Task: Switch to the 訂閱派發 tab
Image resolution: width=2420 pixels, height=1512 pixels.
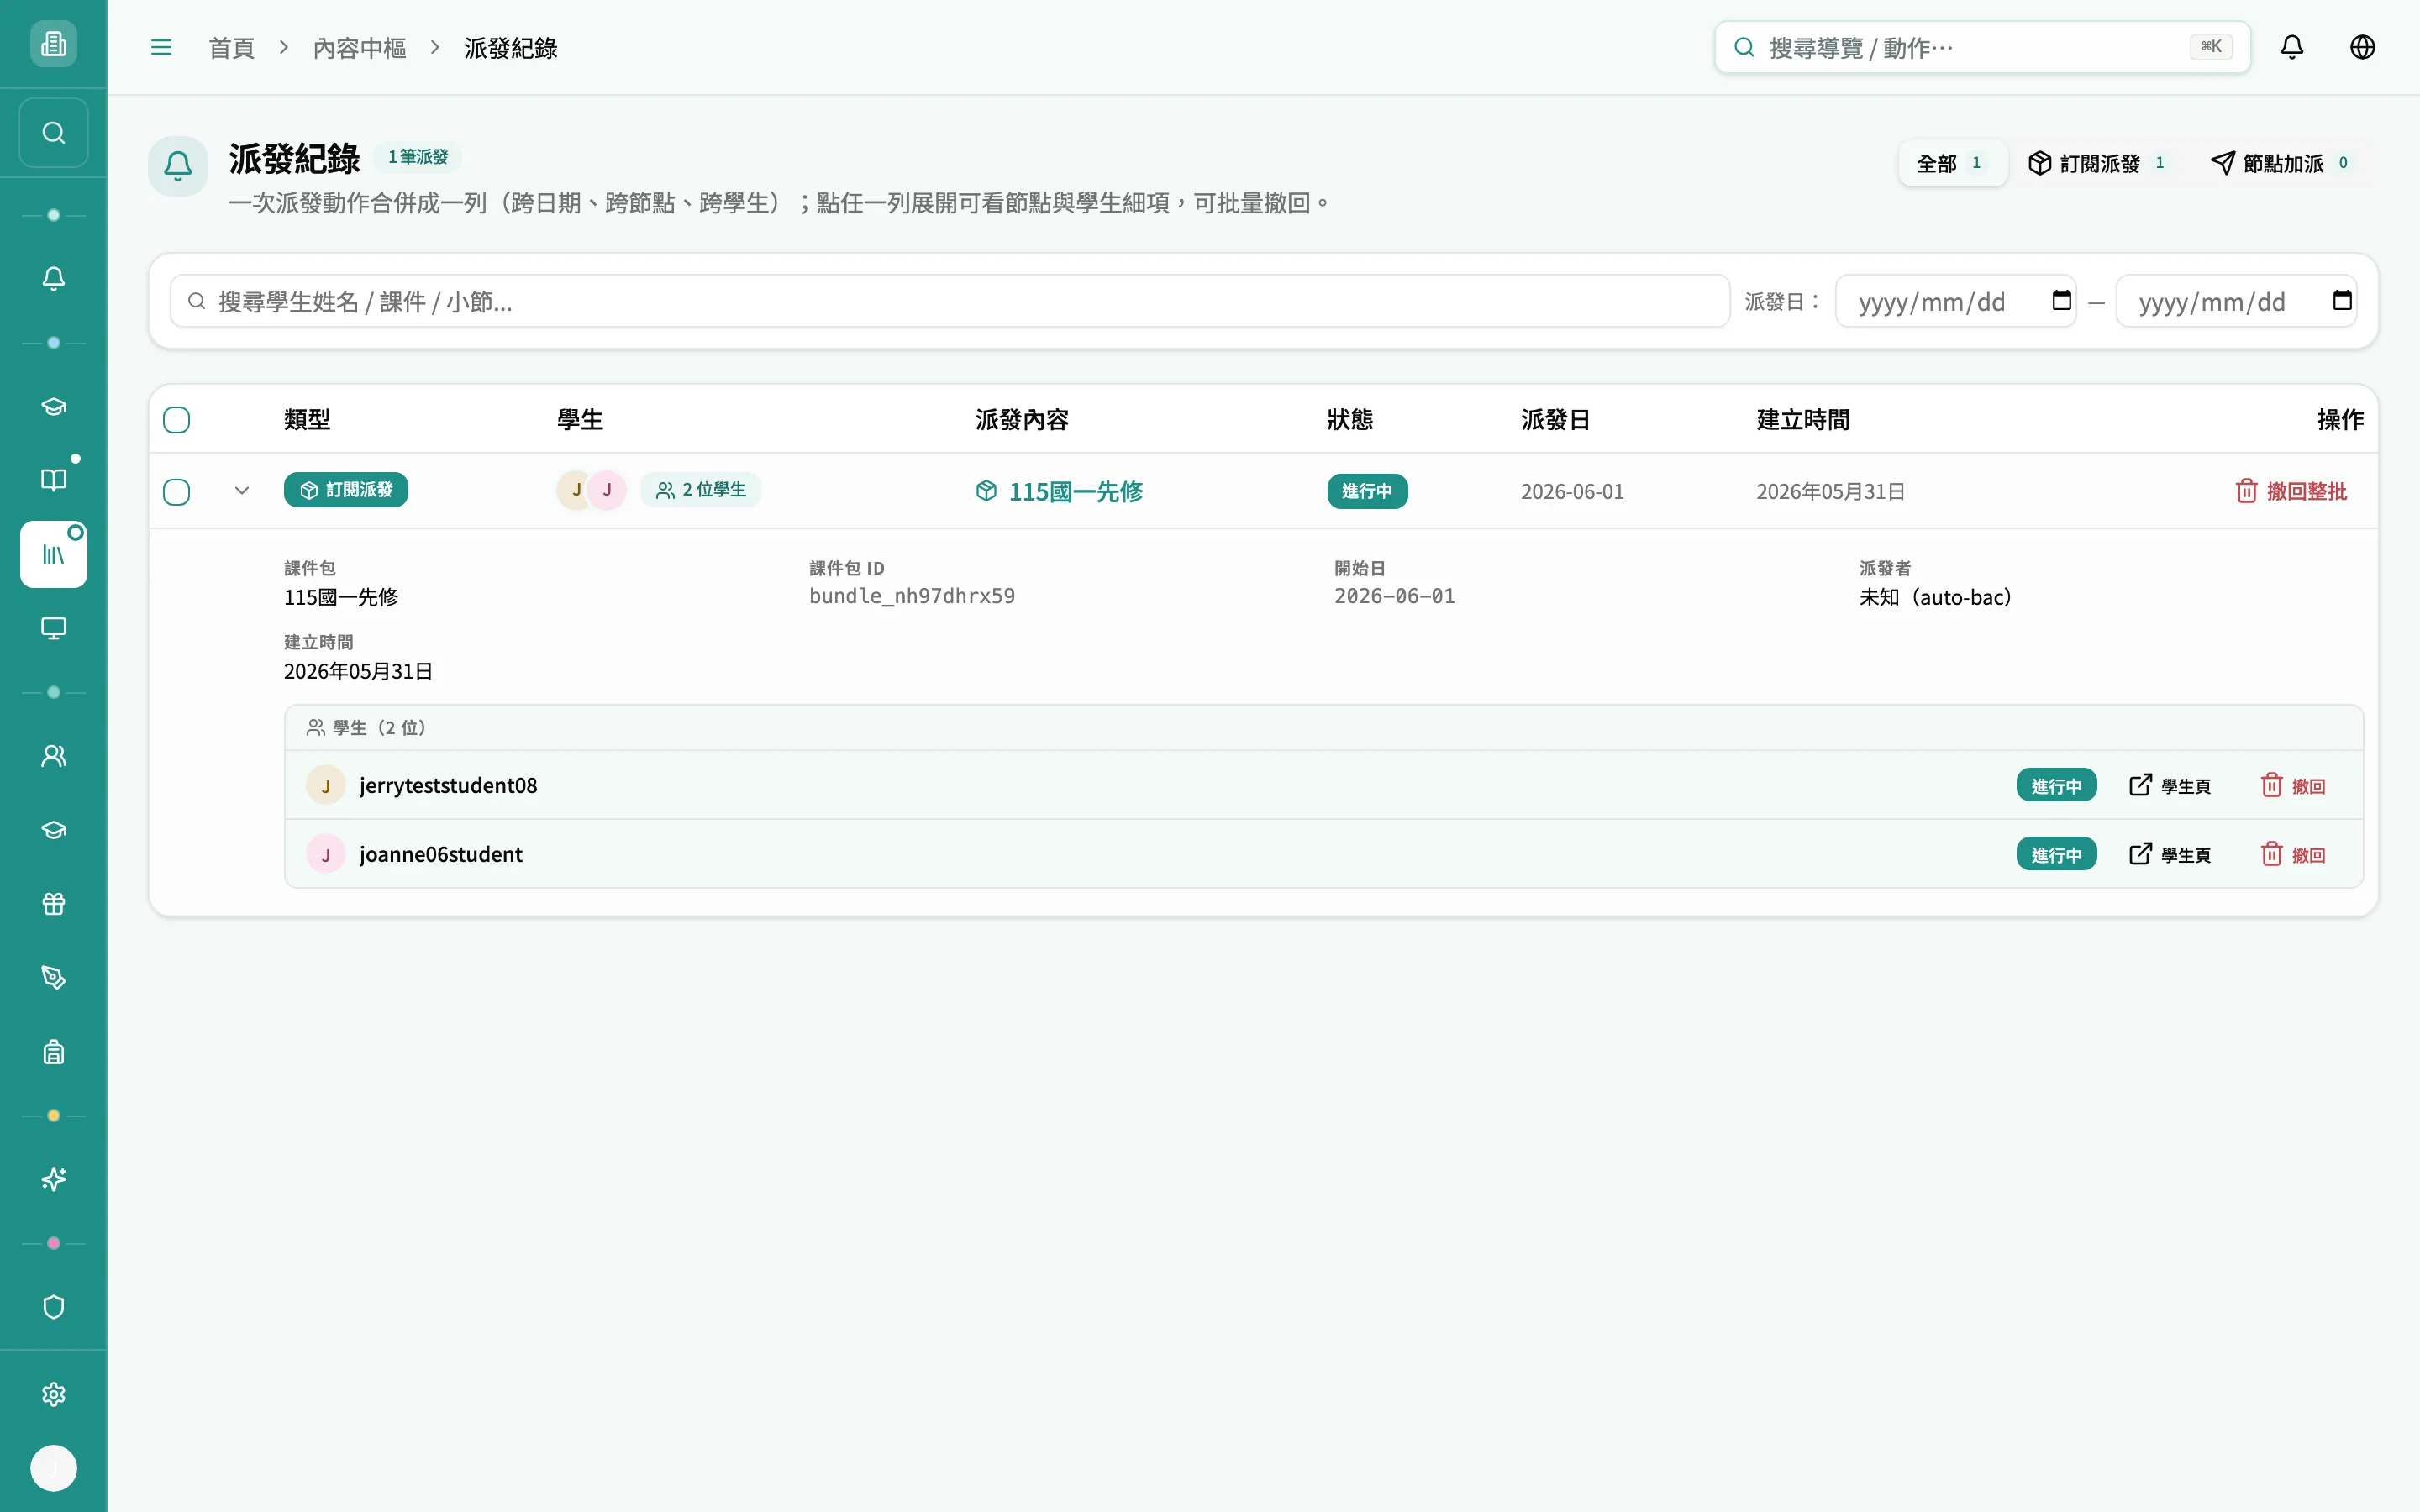Action: click(x=2098, y=163)
